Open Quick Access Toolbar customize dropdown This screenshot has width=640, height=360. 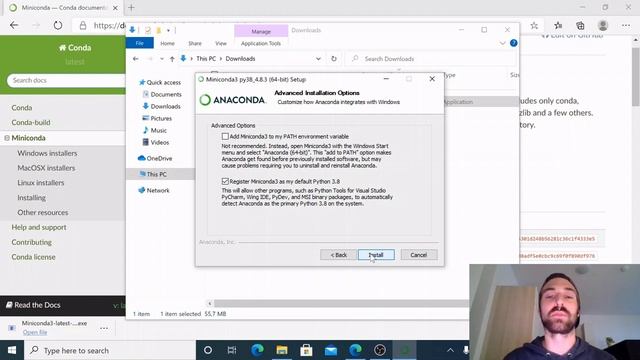(x=168, y=30)
